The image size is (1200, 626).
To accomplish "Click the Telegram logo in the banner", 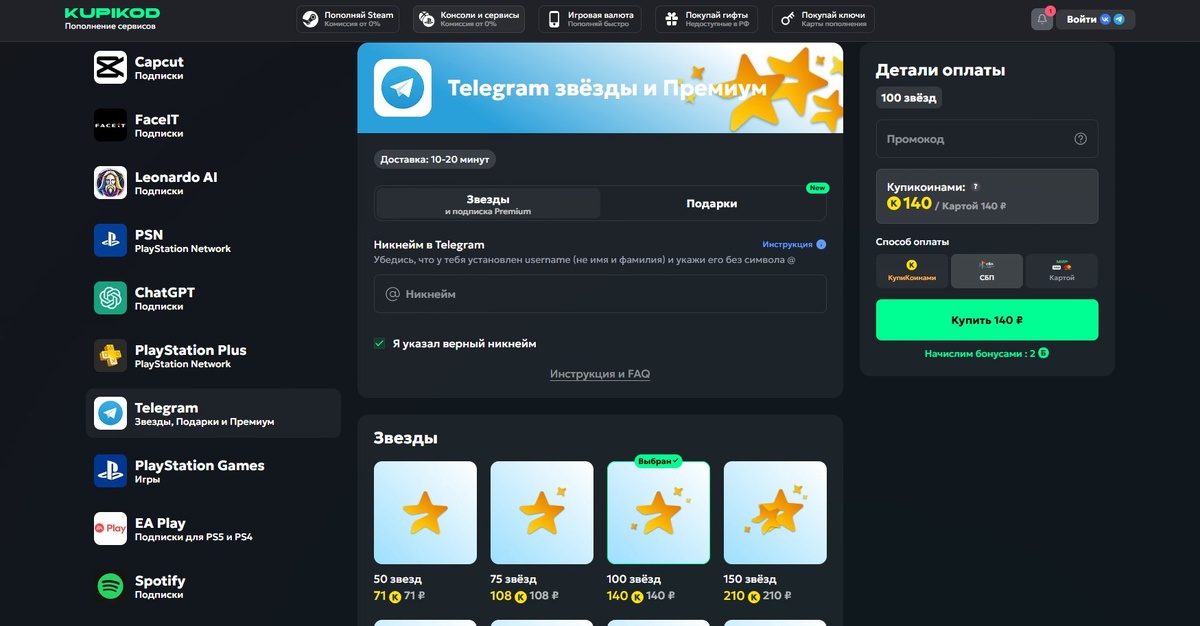I will [x=402, y=88].
